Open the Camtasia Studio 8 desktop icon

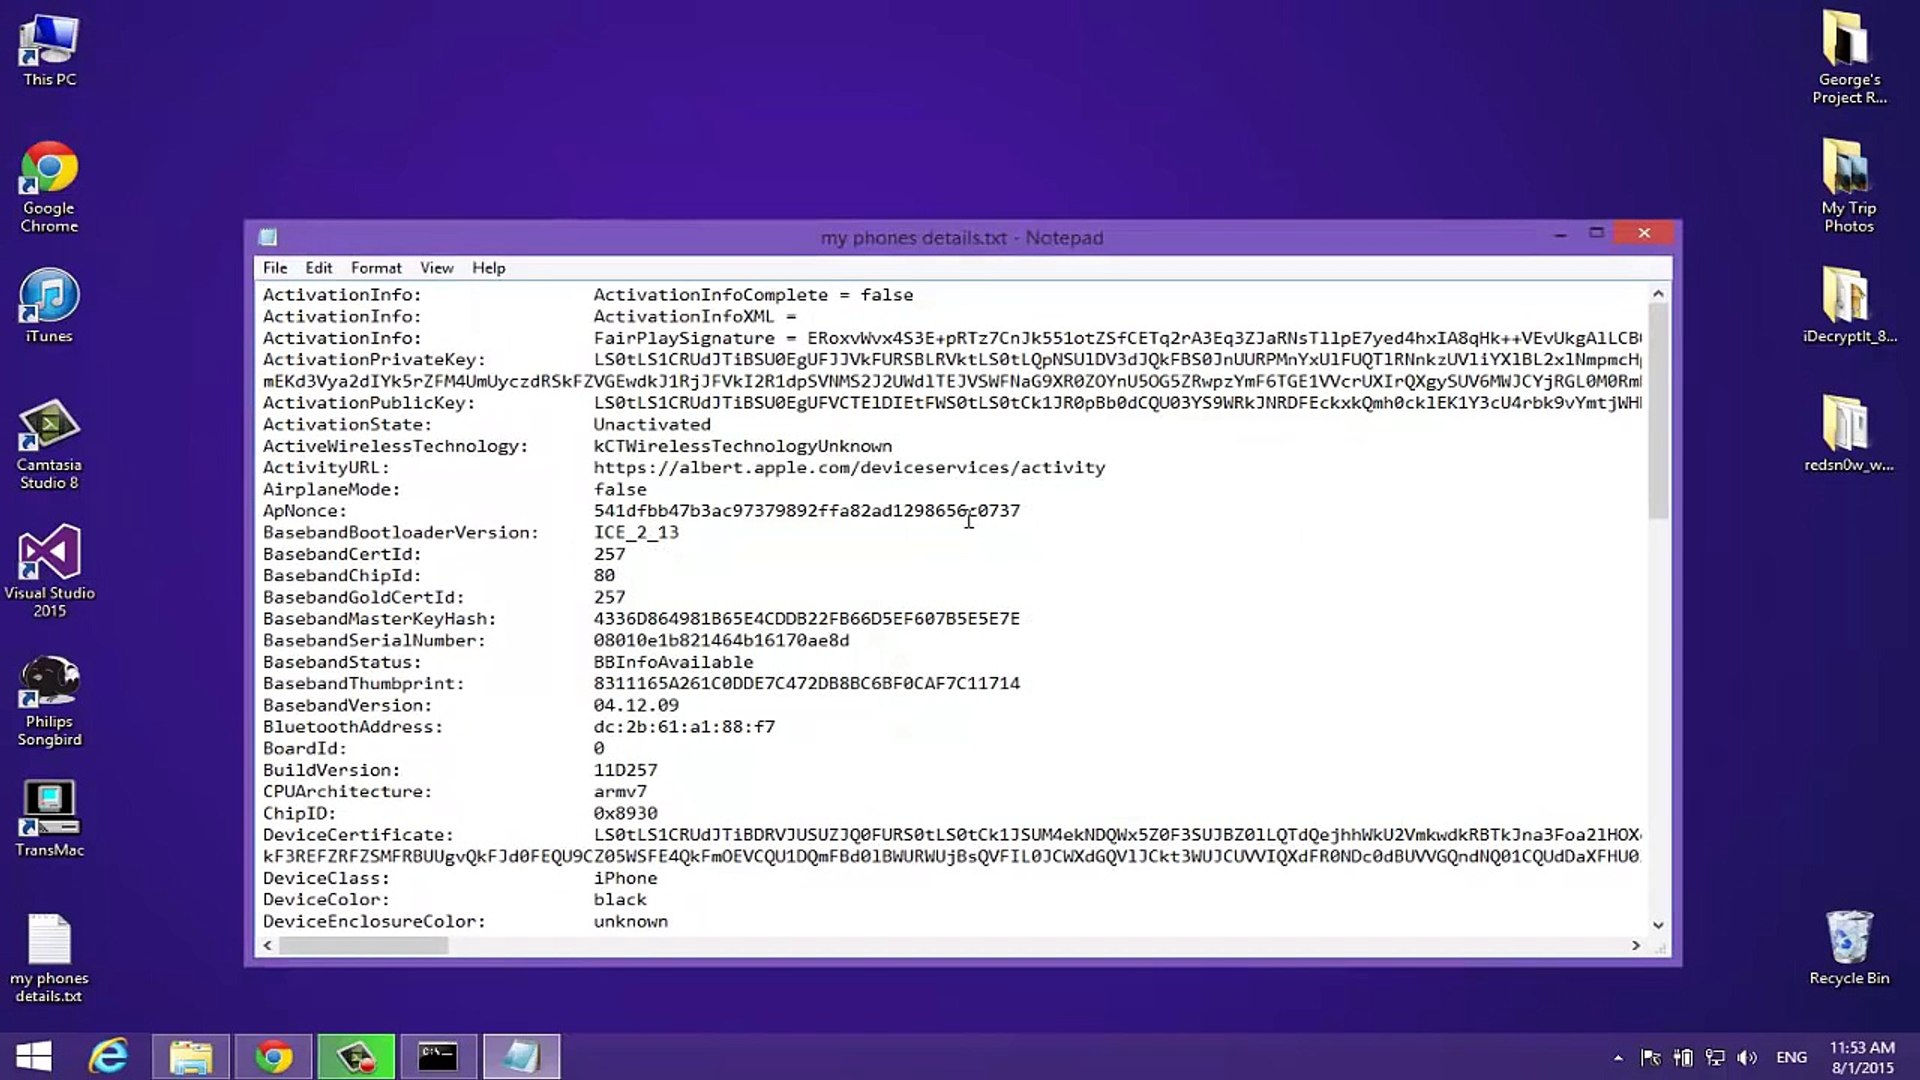point(49,428)
